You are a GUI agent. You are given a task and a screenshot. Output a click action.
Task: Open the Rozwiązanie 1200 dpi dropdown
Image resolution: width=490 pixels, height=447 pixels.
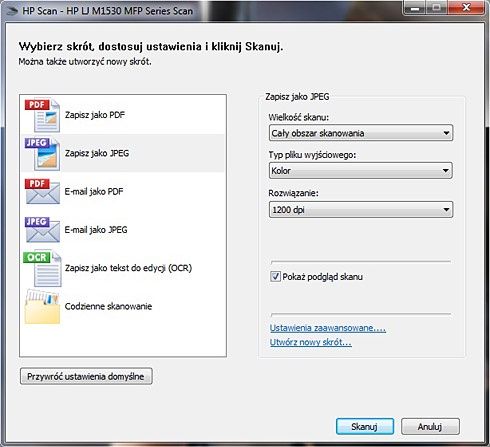coord(361,210)
